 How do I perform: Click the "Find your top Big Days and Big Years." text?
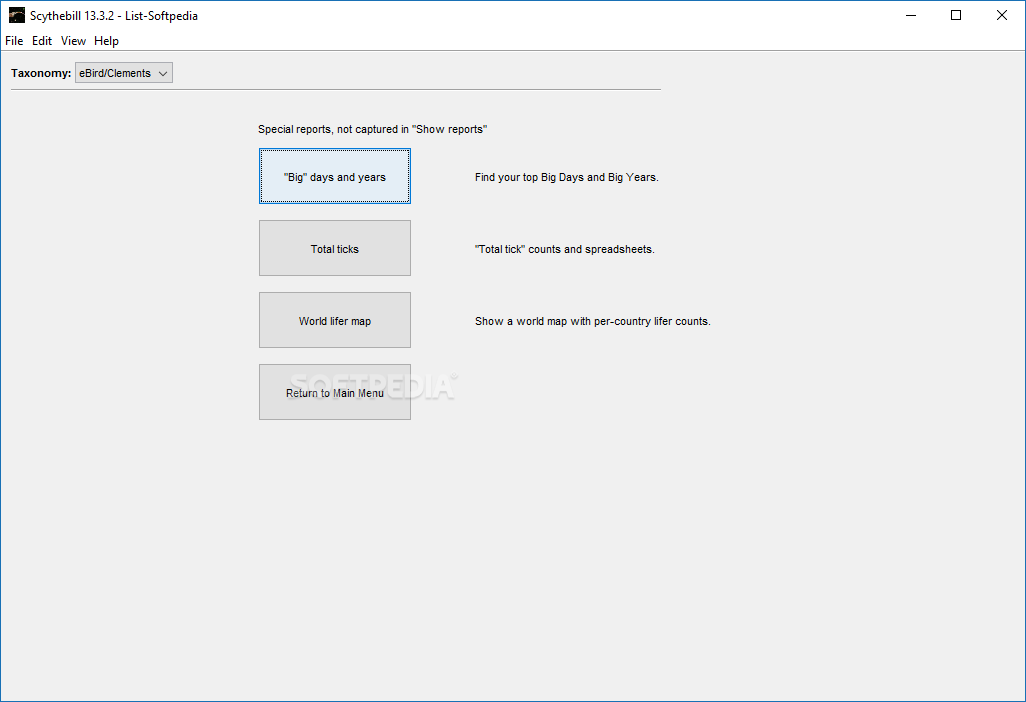pos(567,177)
